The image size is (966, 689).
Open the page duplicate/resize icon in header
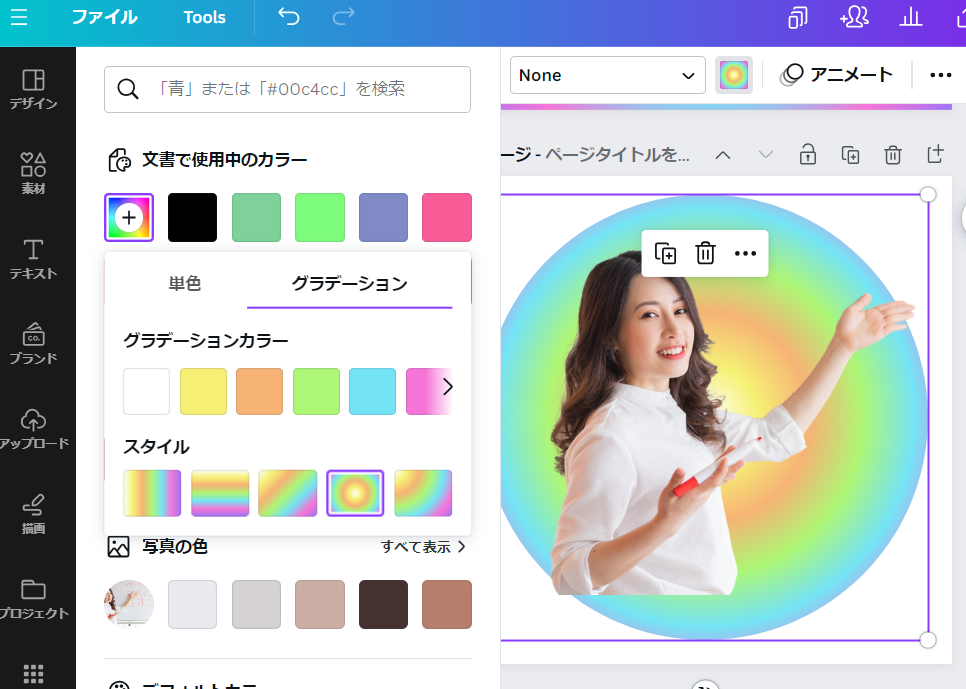(x=798, y=17)
